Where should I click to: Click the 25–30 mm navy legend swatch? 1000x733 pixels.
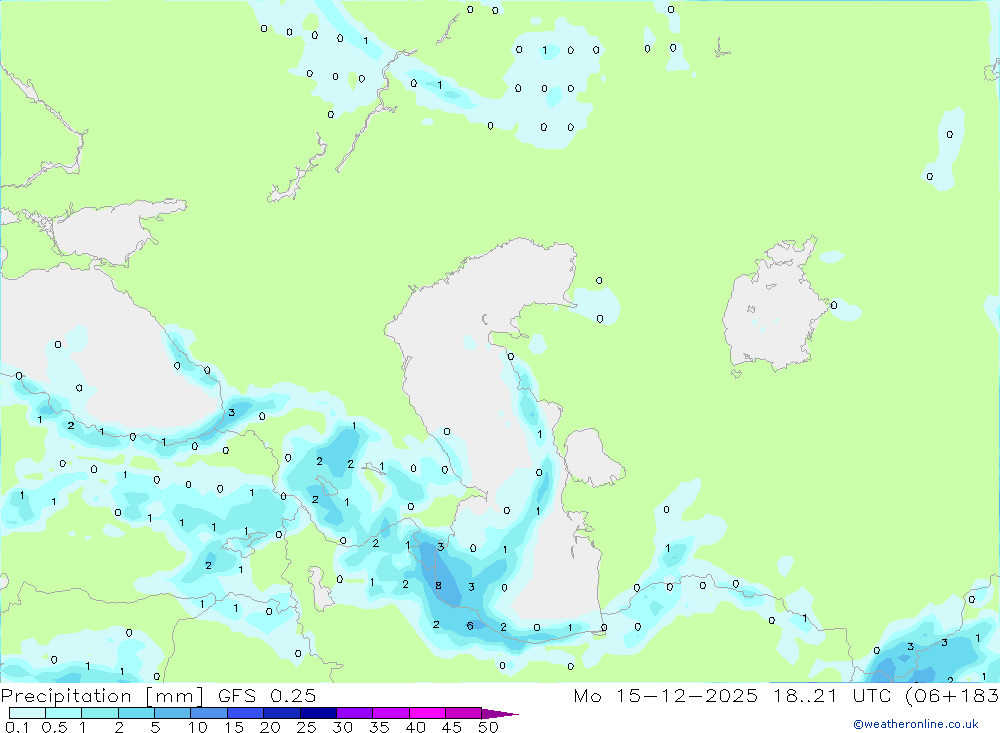[318, 713]
